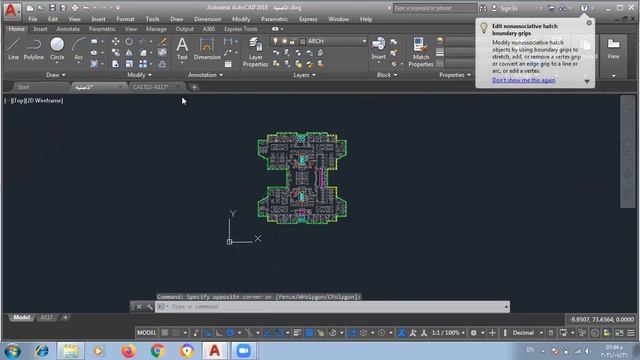Open the Customization menu in status bar
Image resolution: width=640 pixels, height=360 pixels.
631,333
